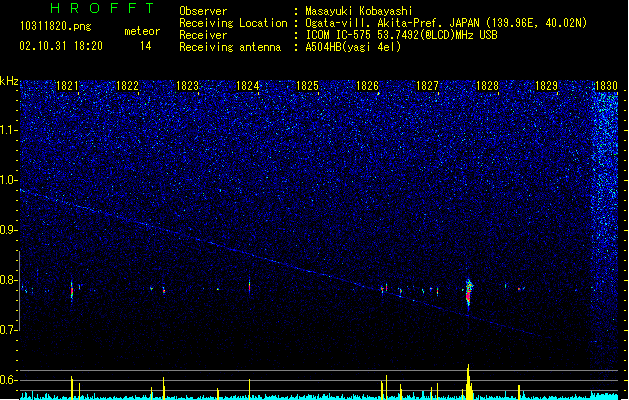Click the 'Receiving antenna' label

[x=230, y=47]
